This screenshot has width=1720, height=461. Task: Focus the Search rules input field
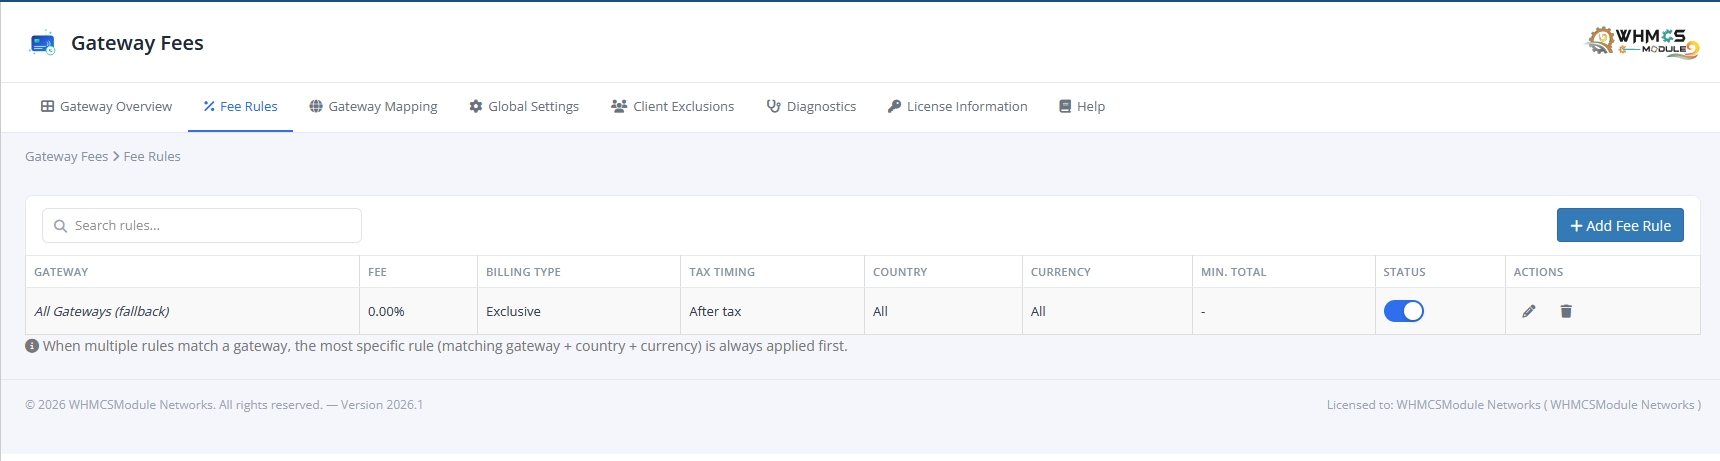coord(202,225)
